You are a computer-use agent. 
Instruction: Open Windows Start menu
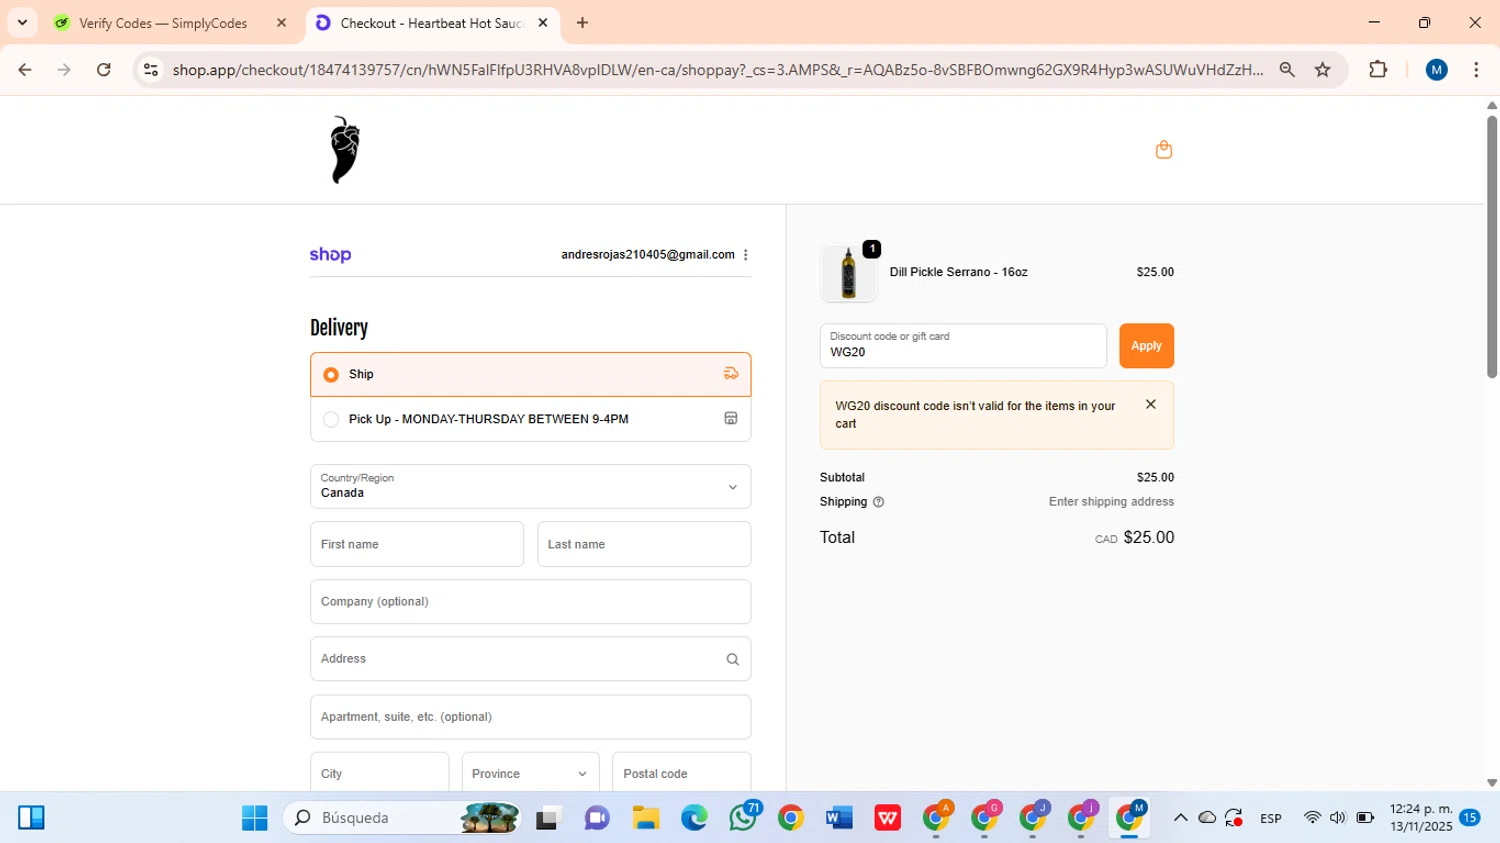click(x=255, y=818)
